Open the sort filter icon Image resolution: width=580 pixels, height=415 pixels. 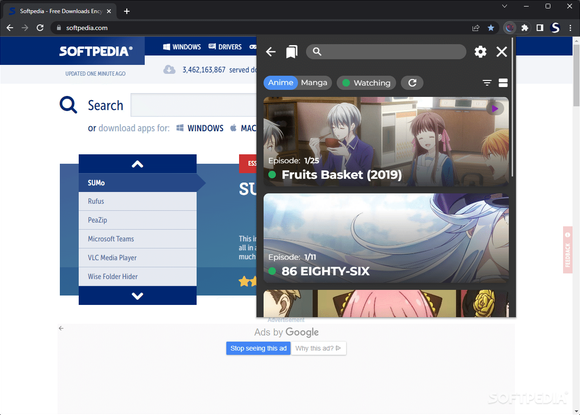pyautogui.click(x=487, y=83)
